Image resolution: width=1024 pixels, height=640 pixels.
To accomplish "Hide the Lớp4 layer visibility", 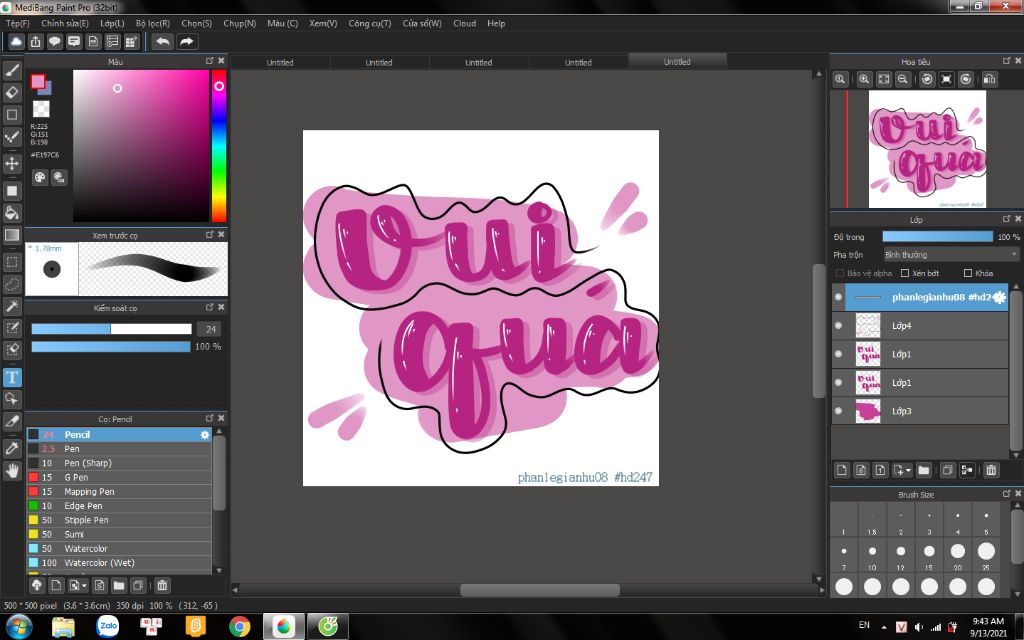I will (838, 326).
